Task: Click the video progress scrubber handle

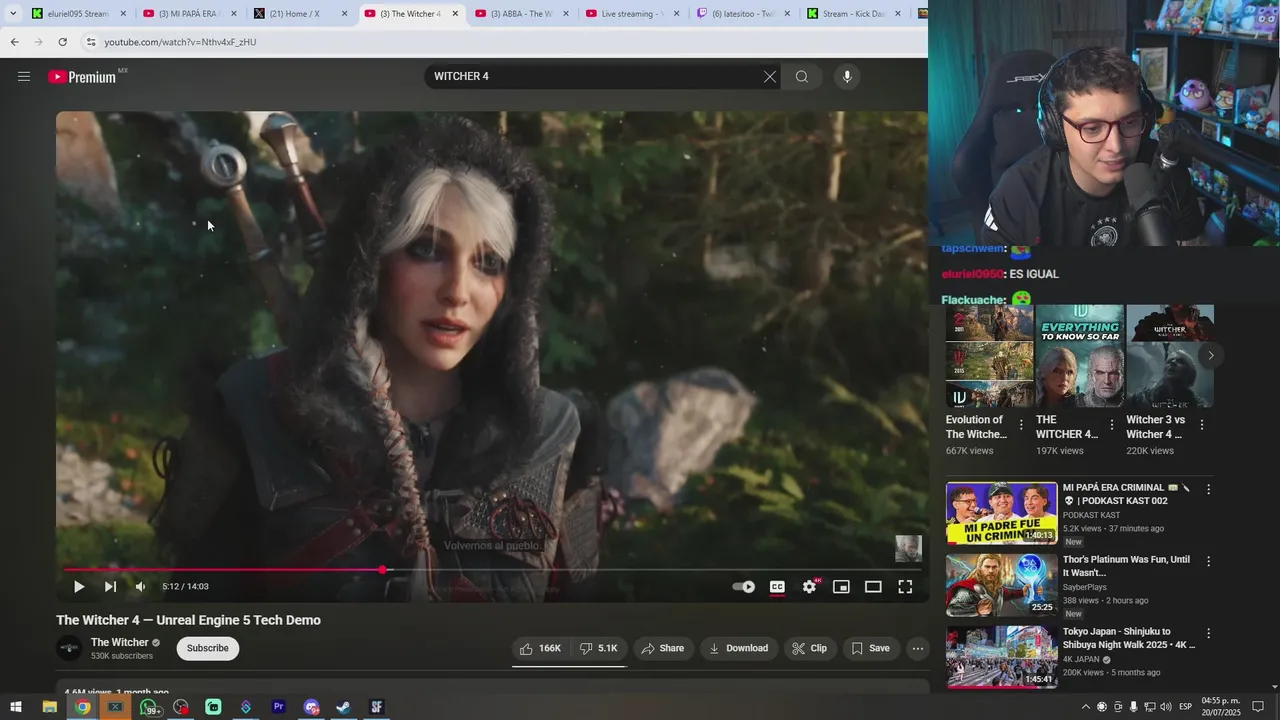Action: point(382,570)
